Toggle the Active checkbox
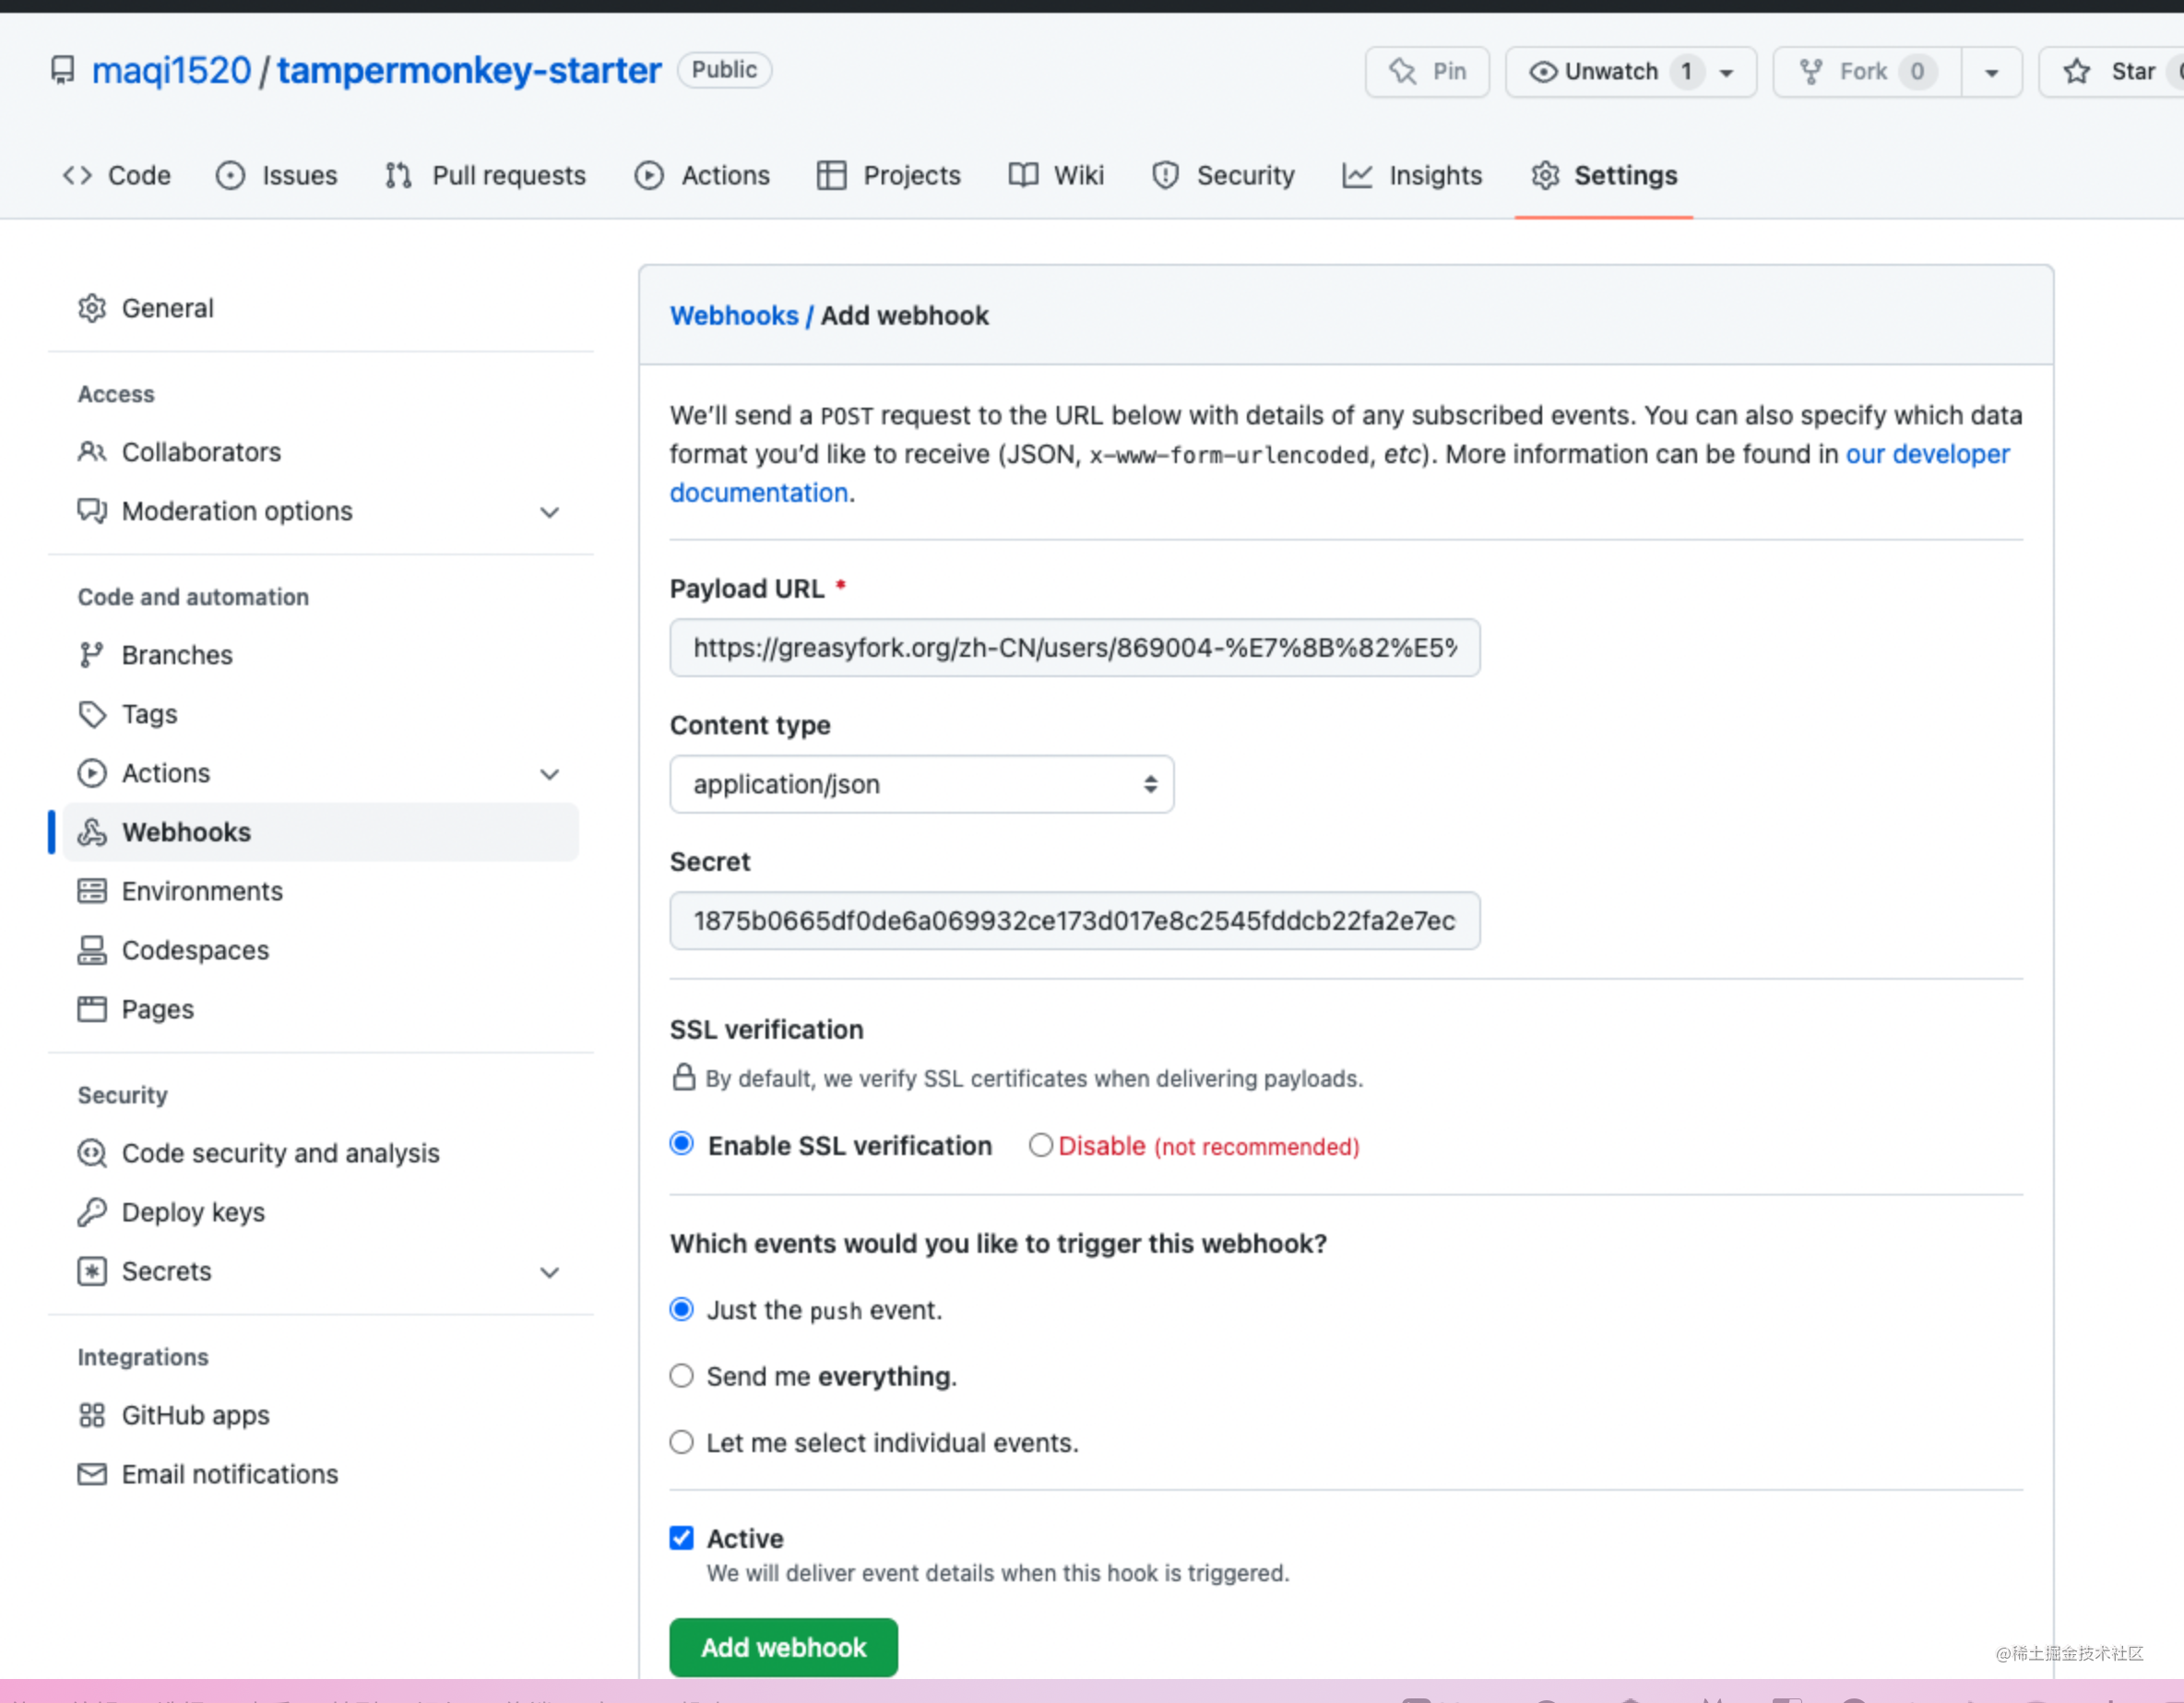 682,1538
